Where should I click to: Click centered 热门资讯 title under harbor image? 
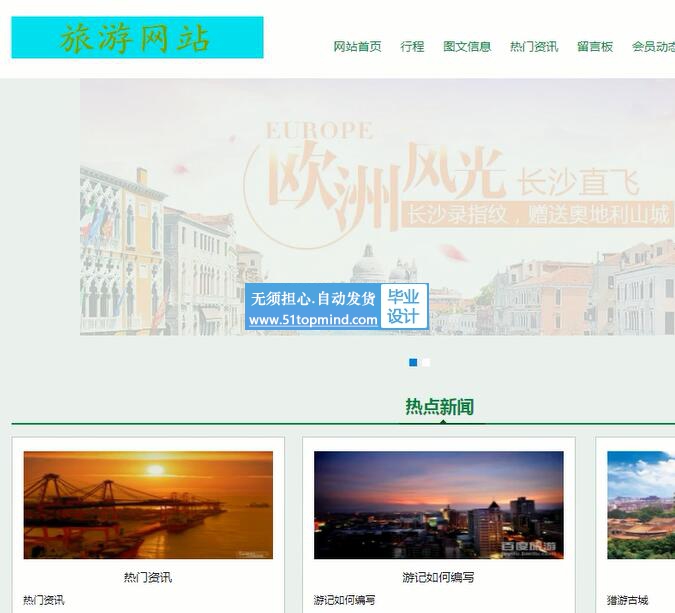coord(148,577)
